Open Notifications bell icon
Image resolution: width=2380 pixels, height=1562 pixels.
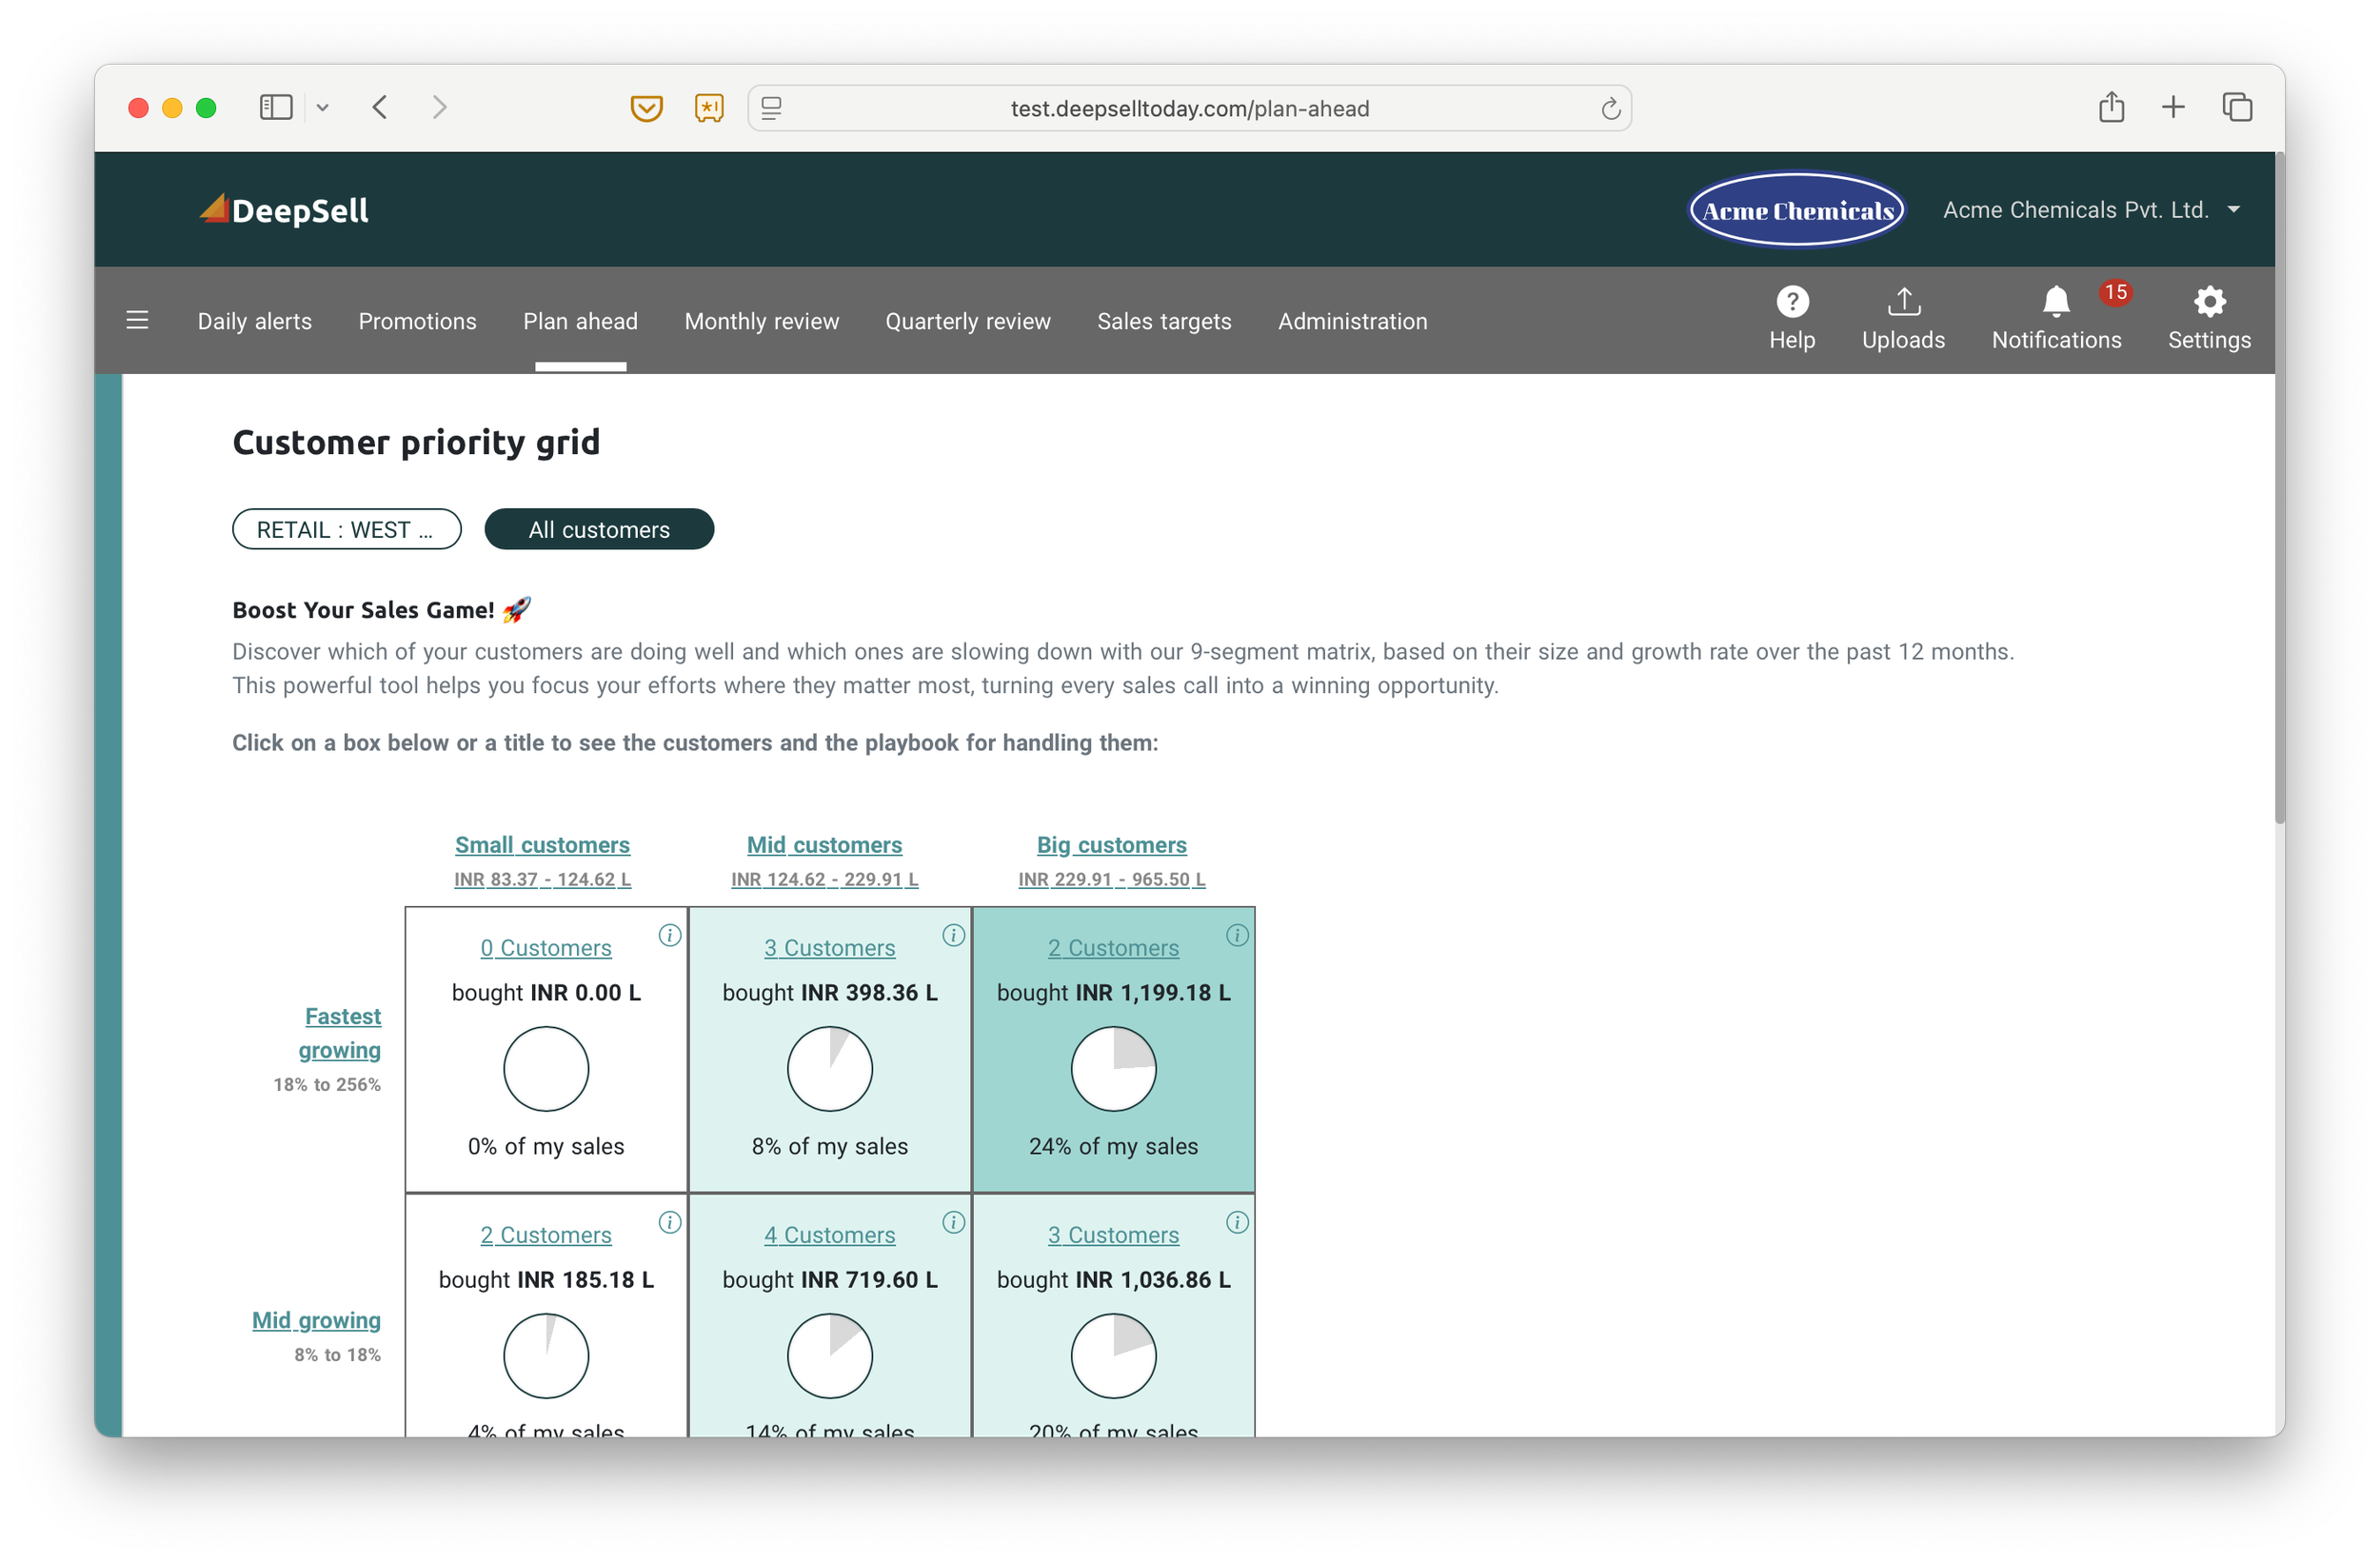(x=2055, y=301)
